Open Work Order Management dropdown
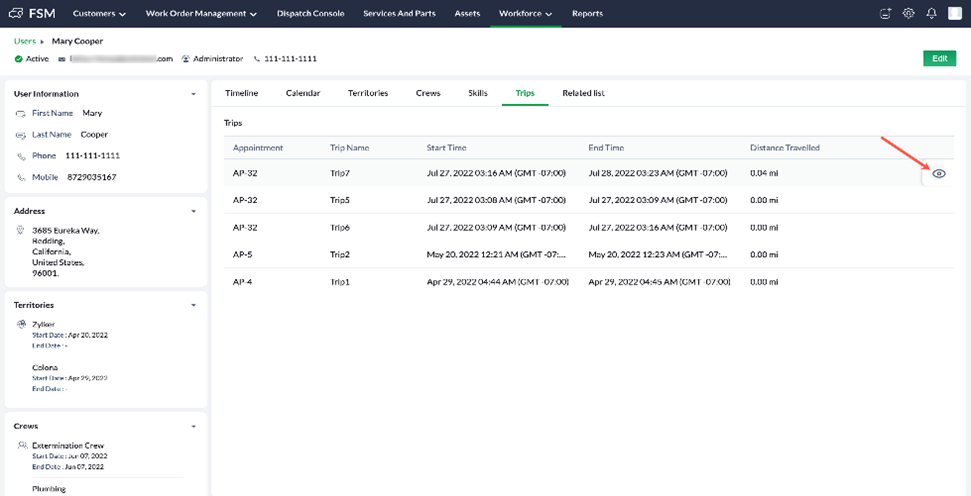 (x=201, y=14)
